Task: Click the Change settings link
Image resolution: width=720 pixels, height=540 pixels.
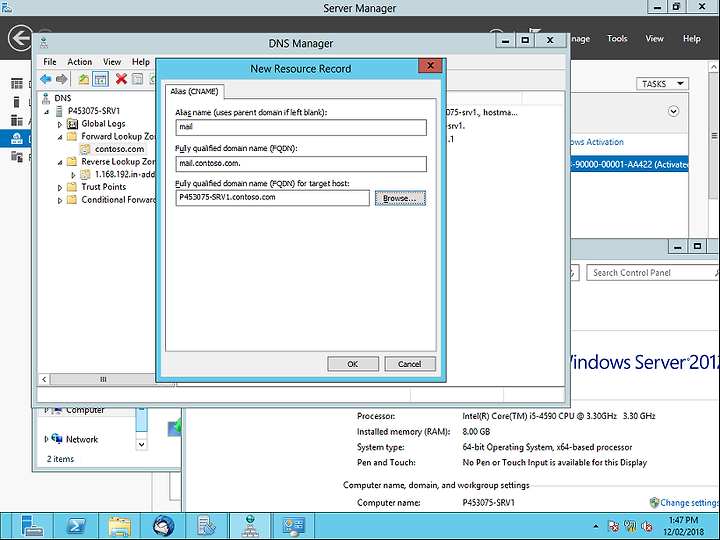Action: click(x=689, y=502)
